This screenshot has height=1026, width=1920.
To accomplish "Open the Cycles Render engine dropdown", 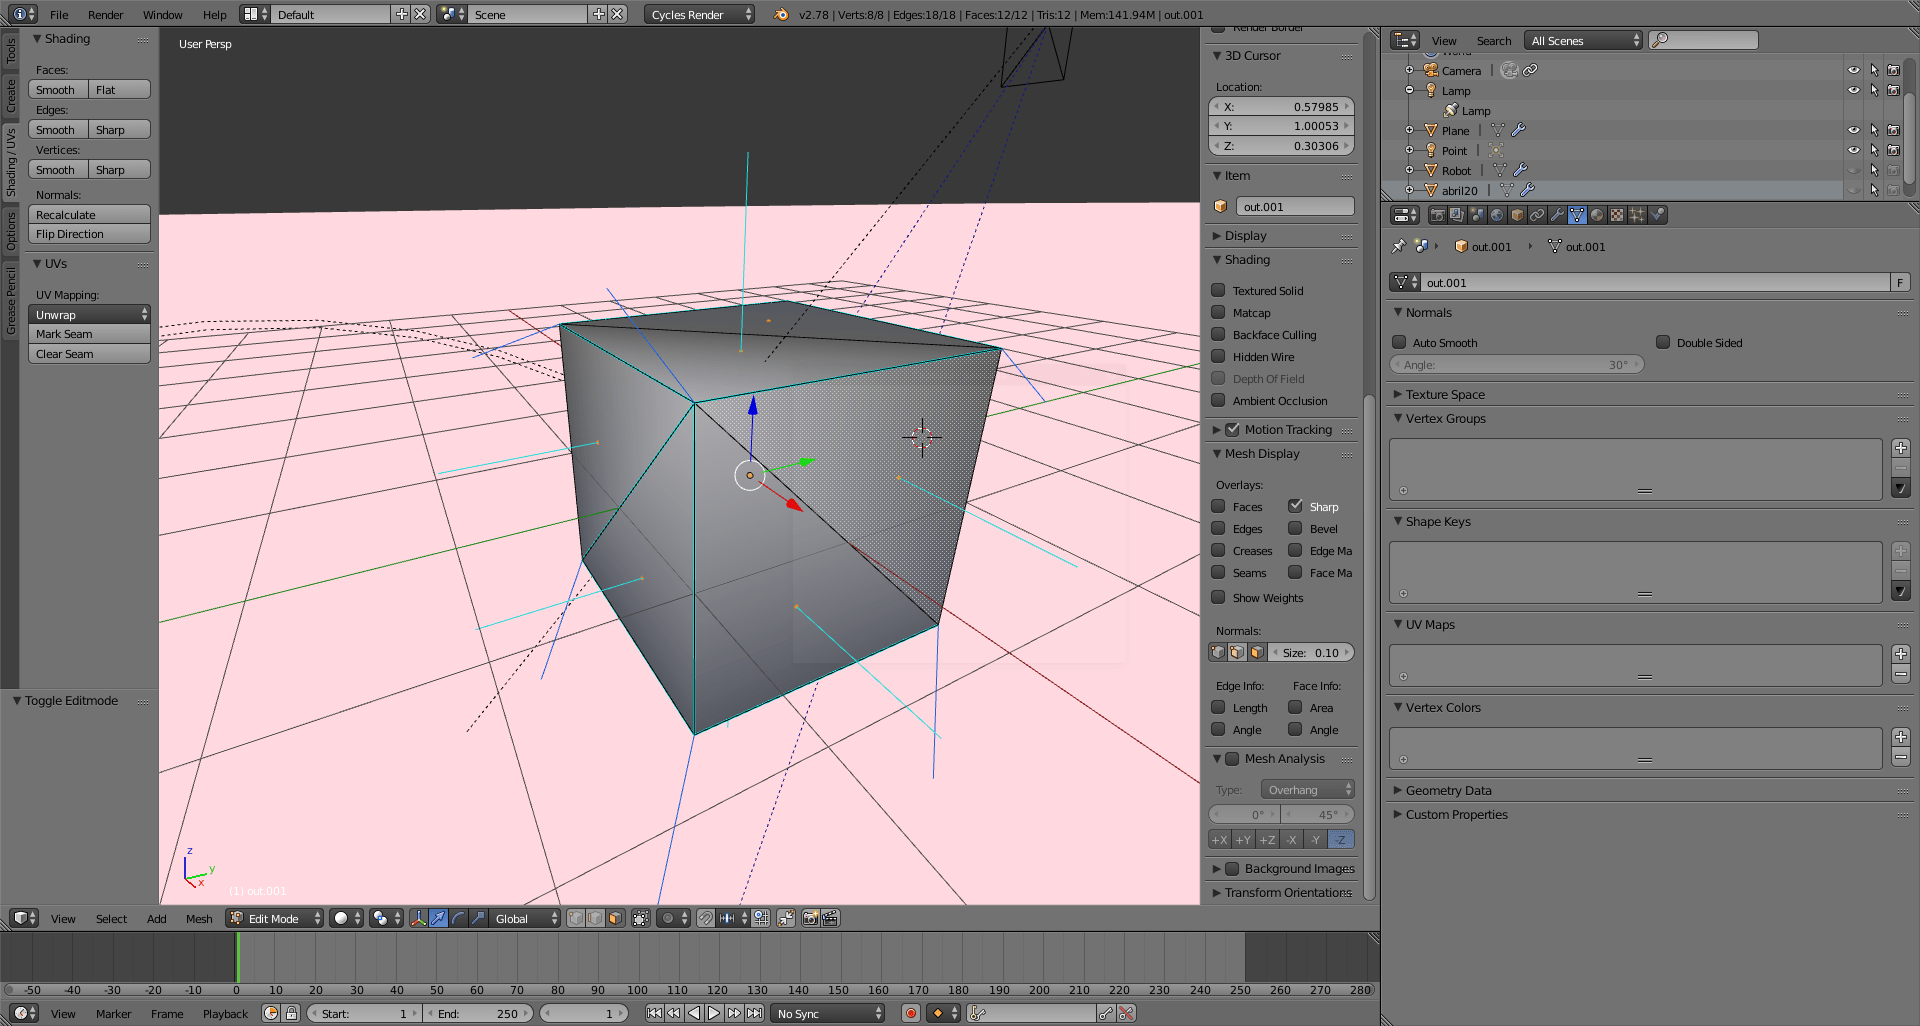I will 698,14.
